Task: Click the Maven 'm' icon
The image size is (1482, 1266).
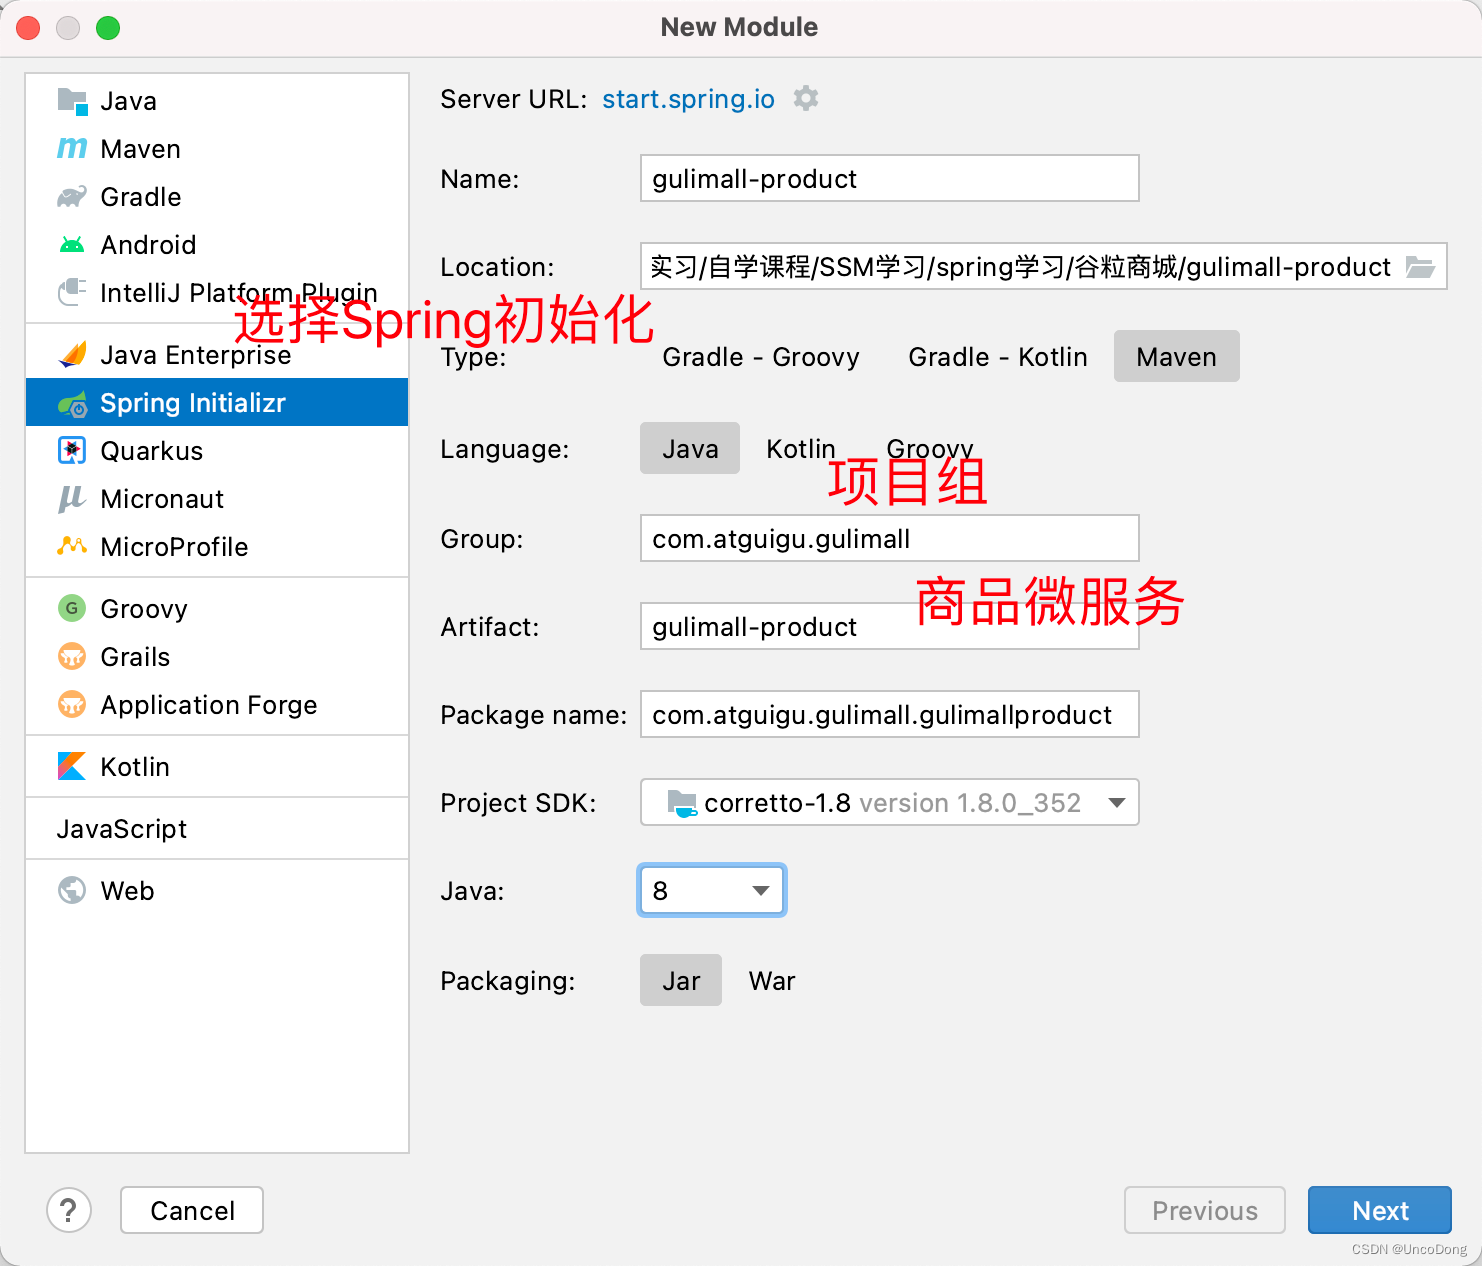Action: point(72,149)
